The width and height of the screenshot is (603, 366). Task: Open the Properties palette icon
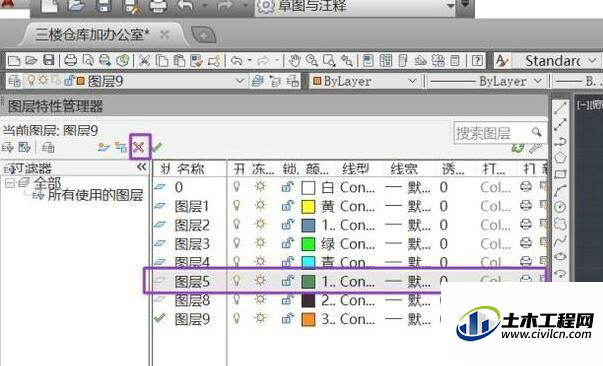[368, 60]
